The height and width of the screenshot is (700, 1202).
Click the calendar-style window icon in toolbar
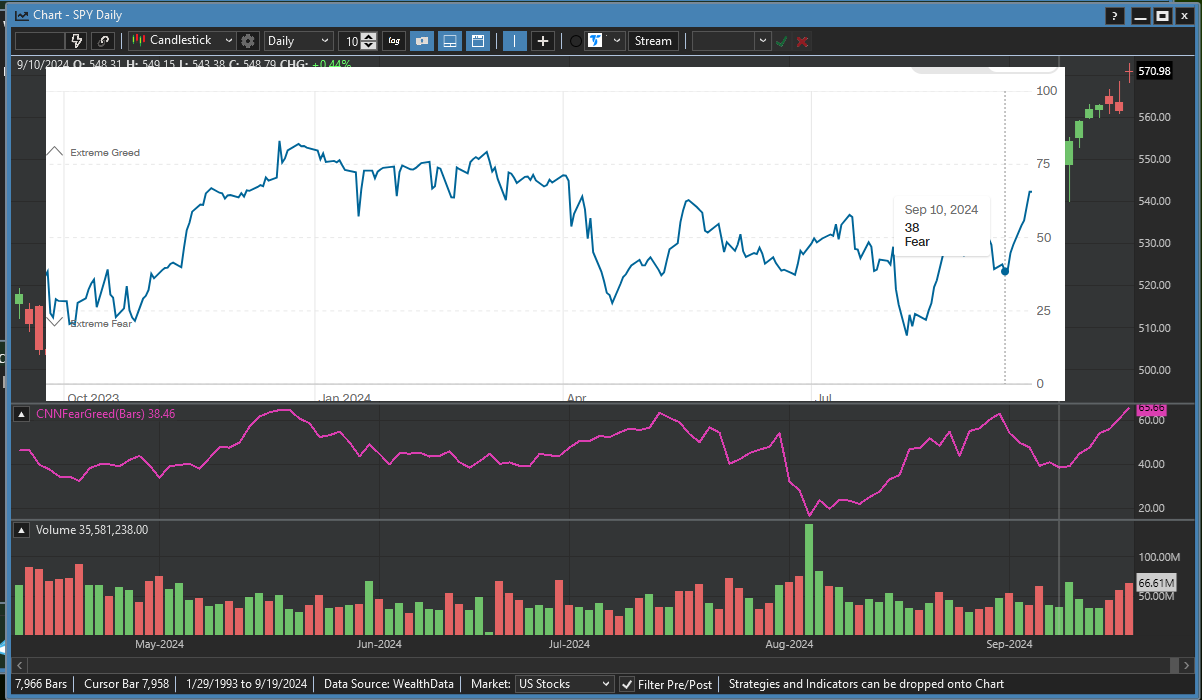coord(478,41)
